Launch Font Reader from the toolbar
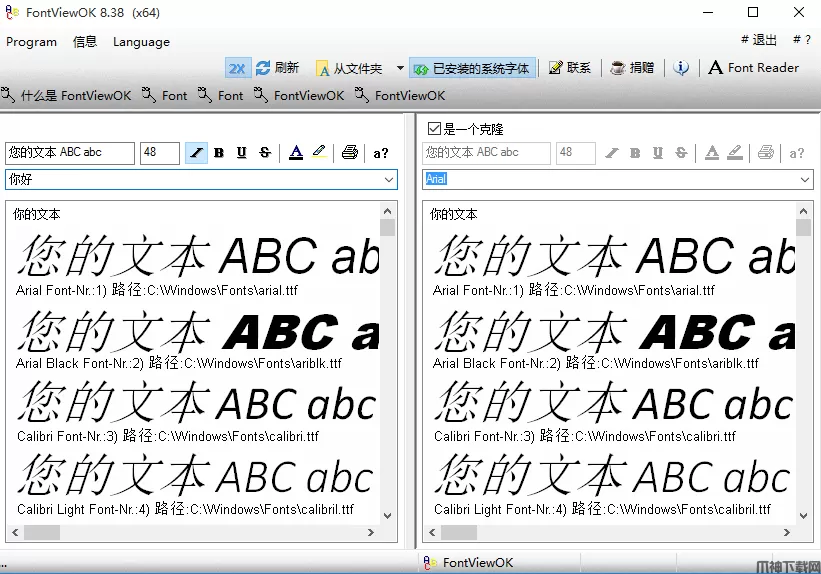Screen dimensions: 821x574 (754, 68)
